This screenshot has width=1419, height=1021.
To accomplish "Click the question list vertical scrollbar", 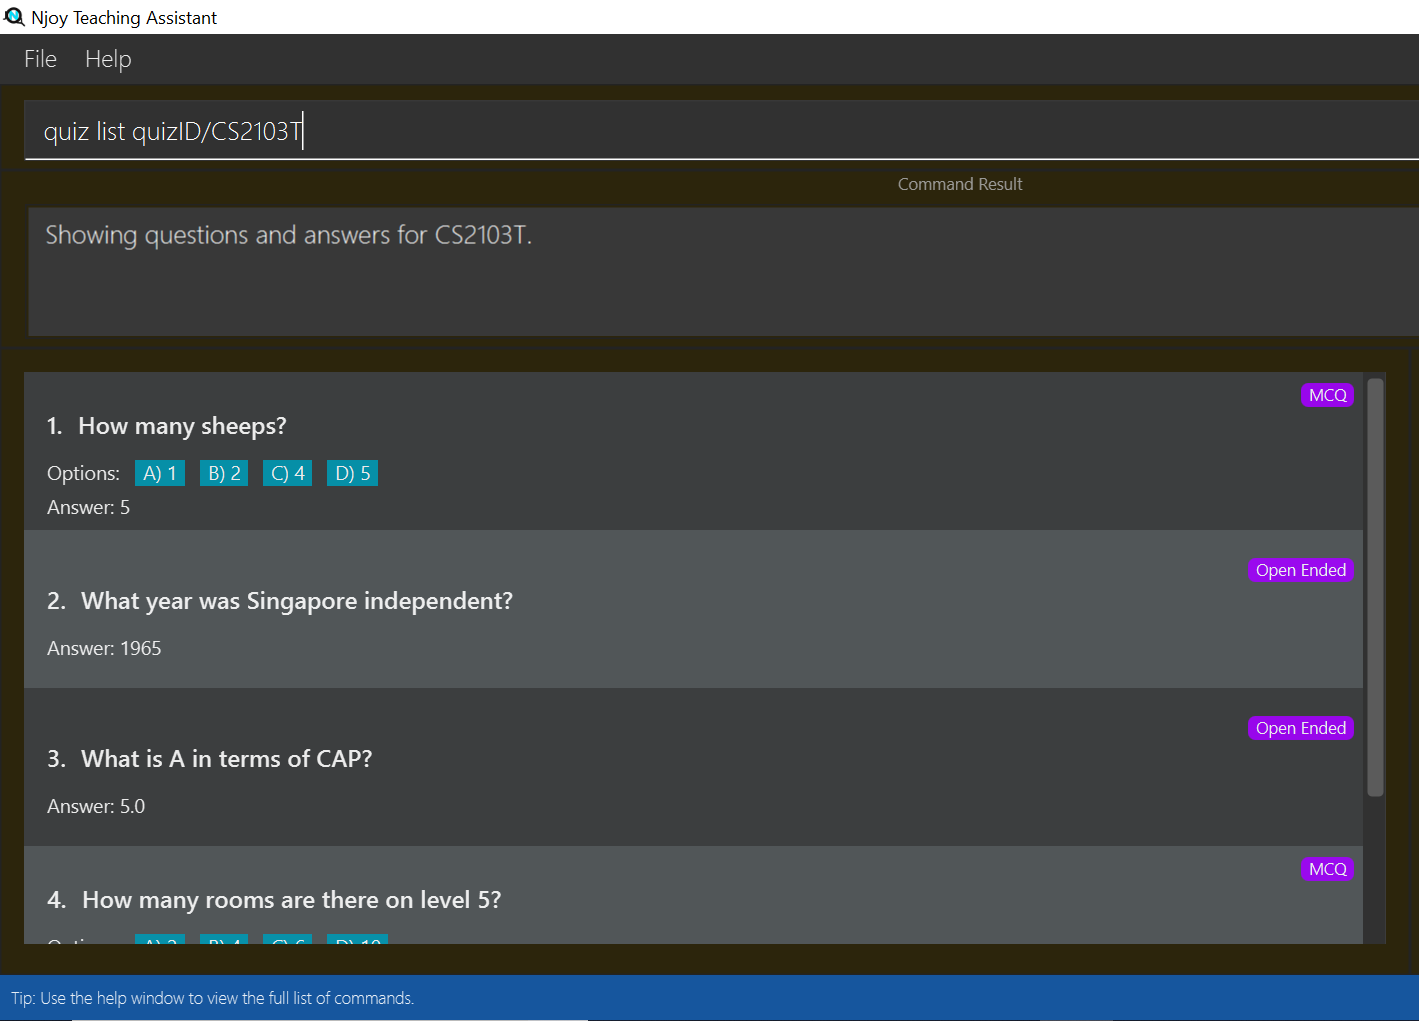I will coord(1375,587).
